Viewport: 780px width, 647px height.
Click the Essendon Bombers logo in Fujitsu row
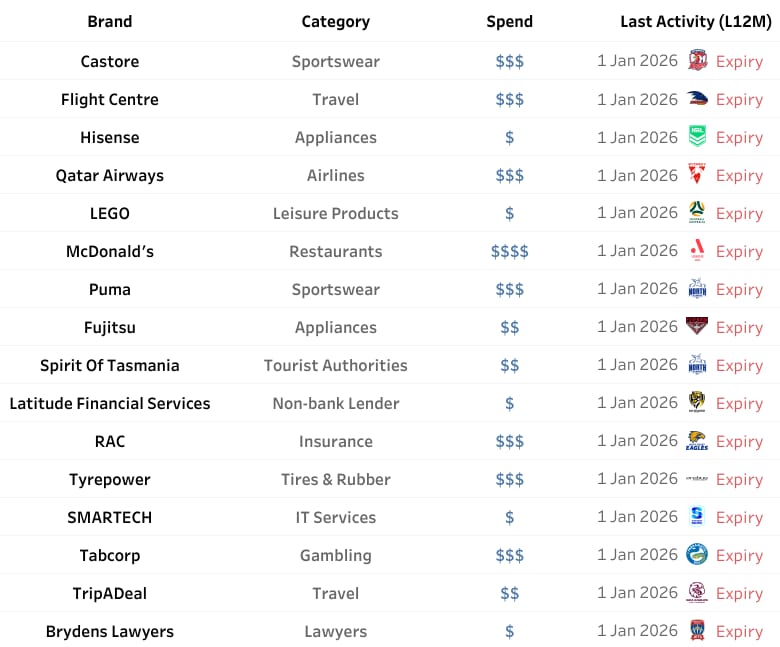(697, 326)
